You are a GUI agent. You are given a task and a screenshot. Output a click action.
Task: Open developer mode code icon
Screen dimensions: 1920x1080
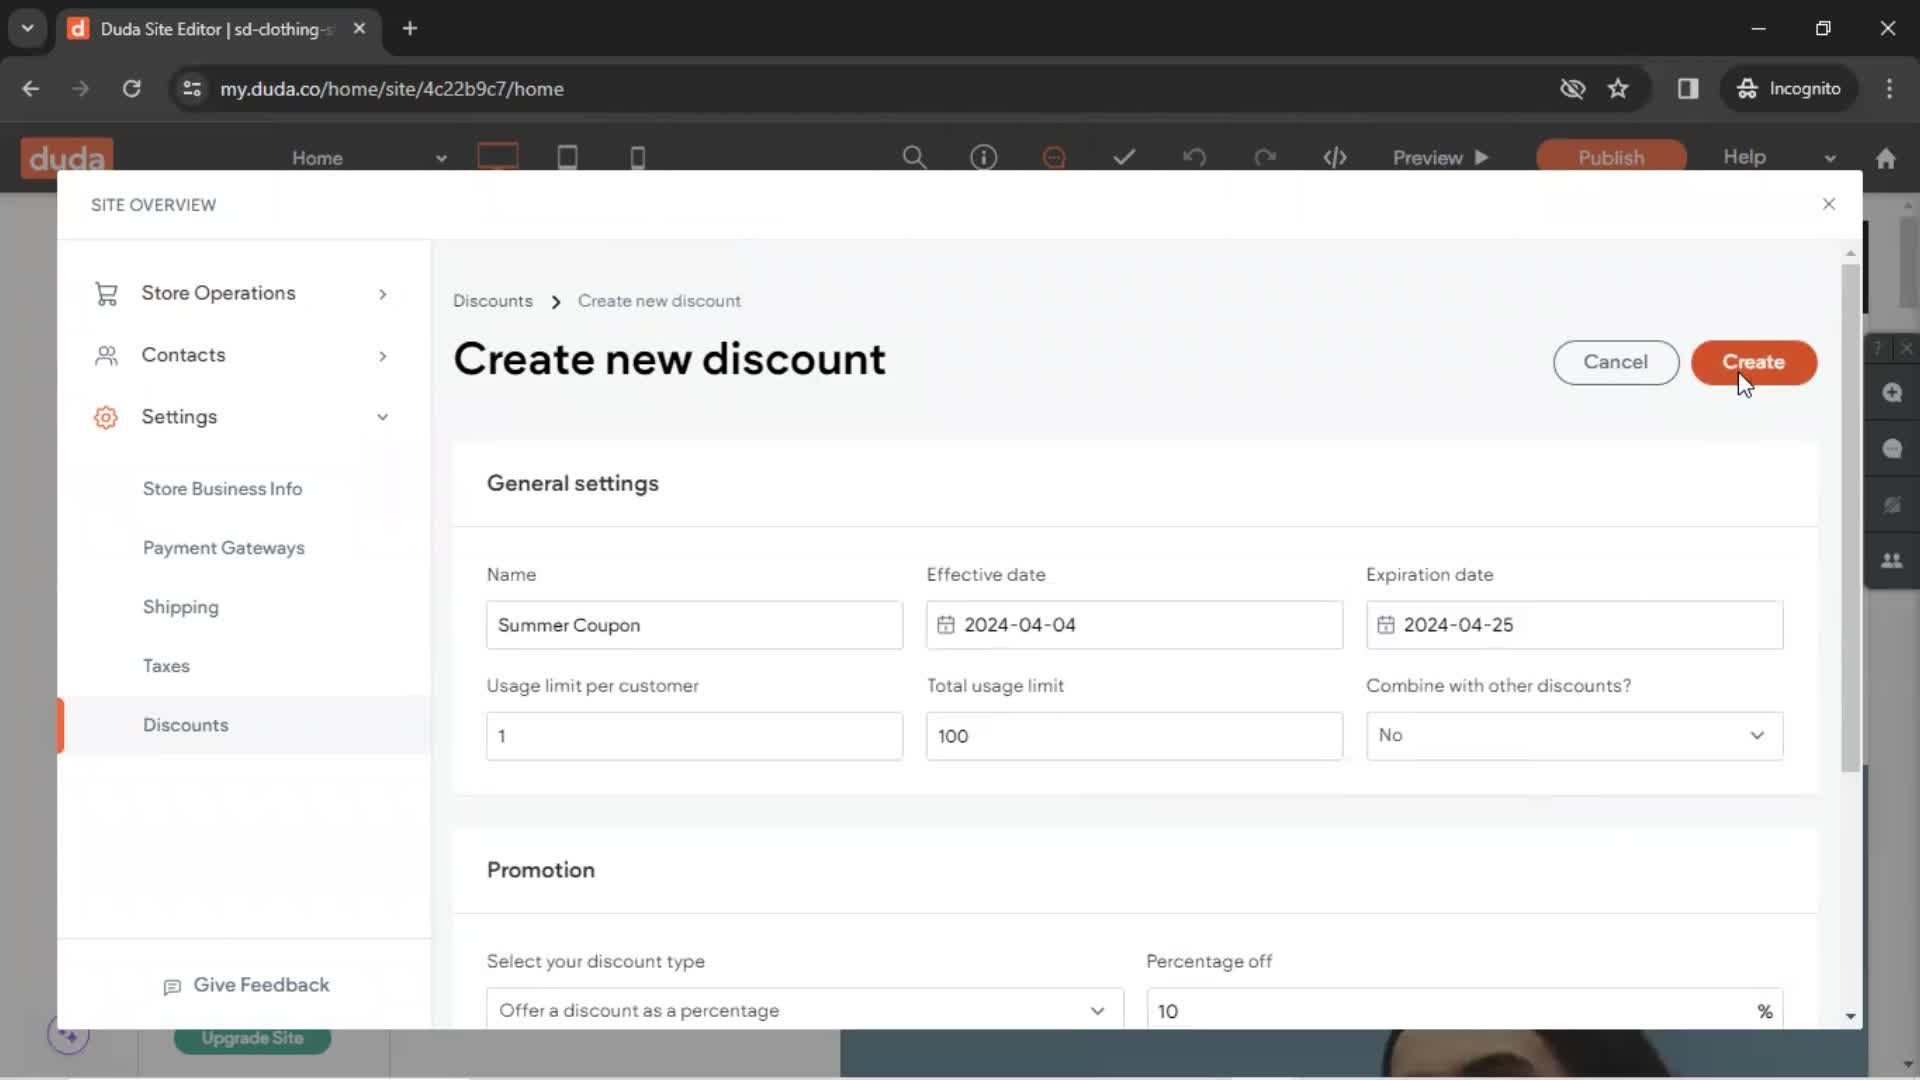tap(1335, 157)
